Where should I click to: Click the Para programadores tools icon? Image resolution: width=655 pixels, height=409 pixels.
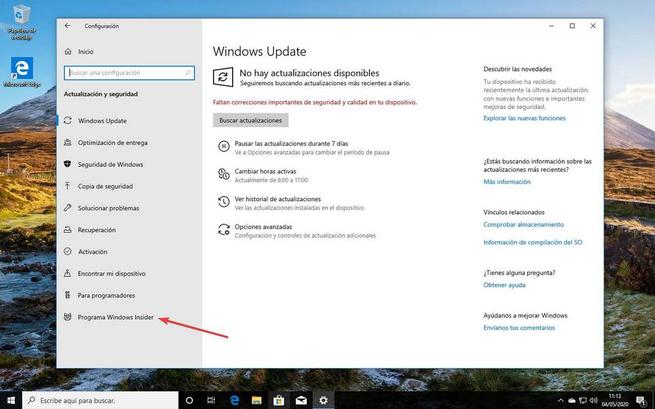tap(67, 295)
